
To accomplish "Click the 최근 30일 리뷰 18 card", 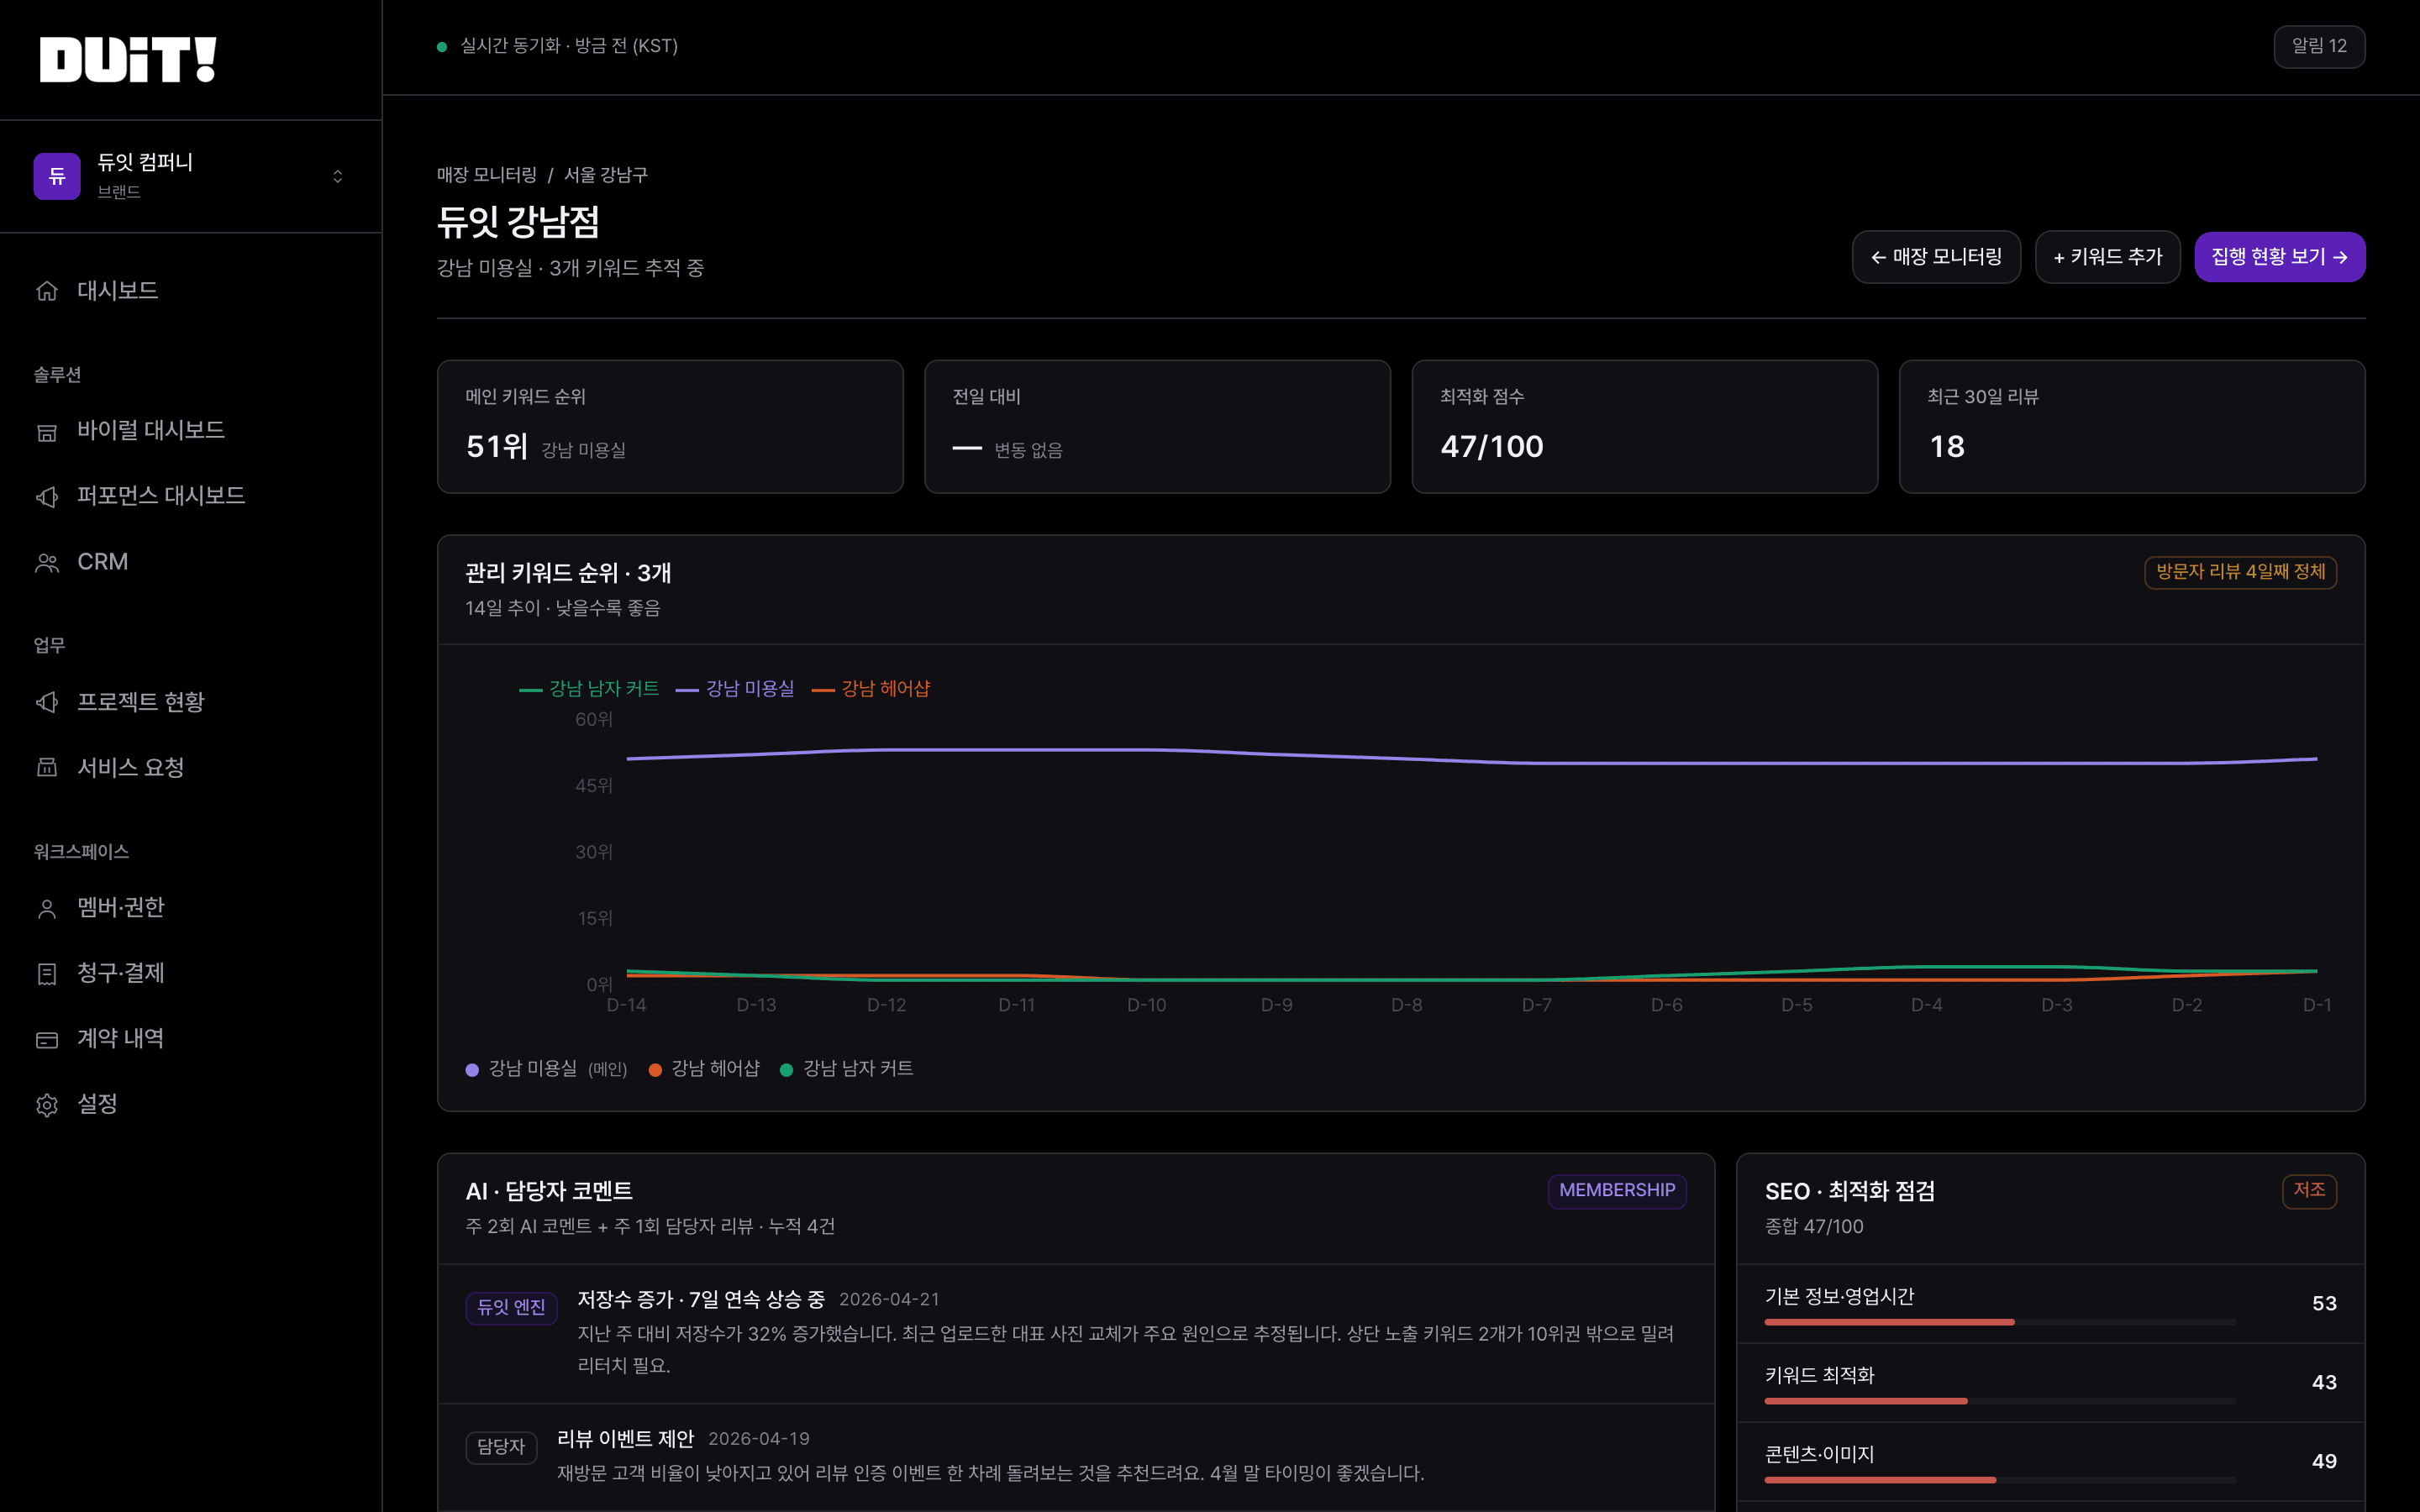I will pos(2132,427).
